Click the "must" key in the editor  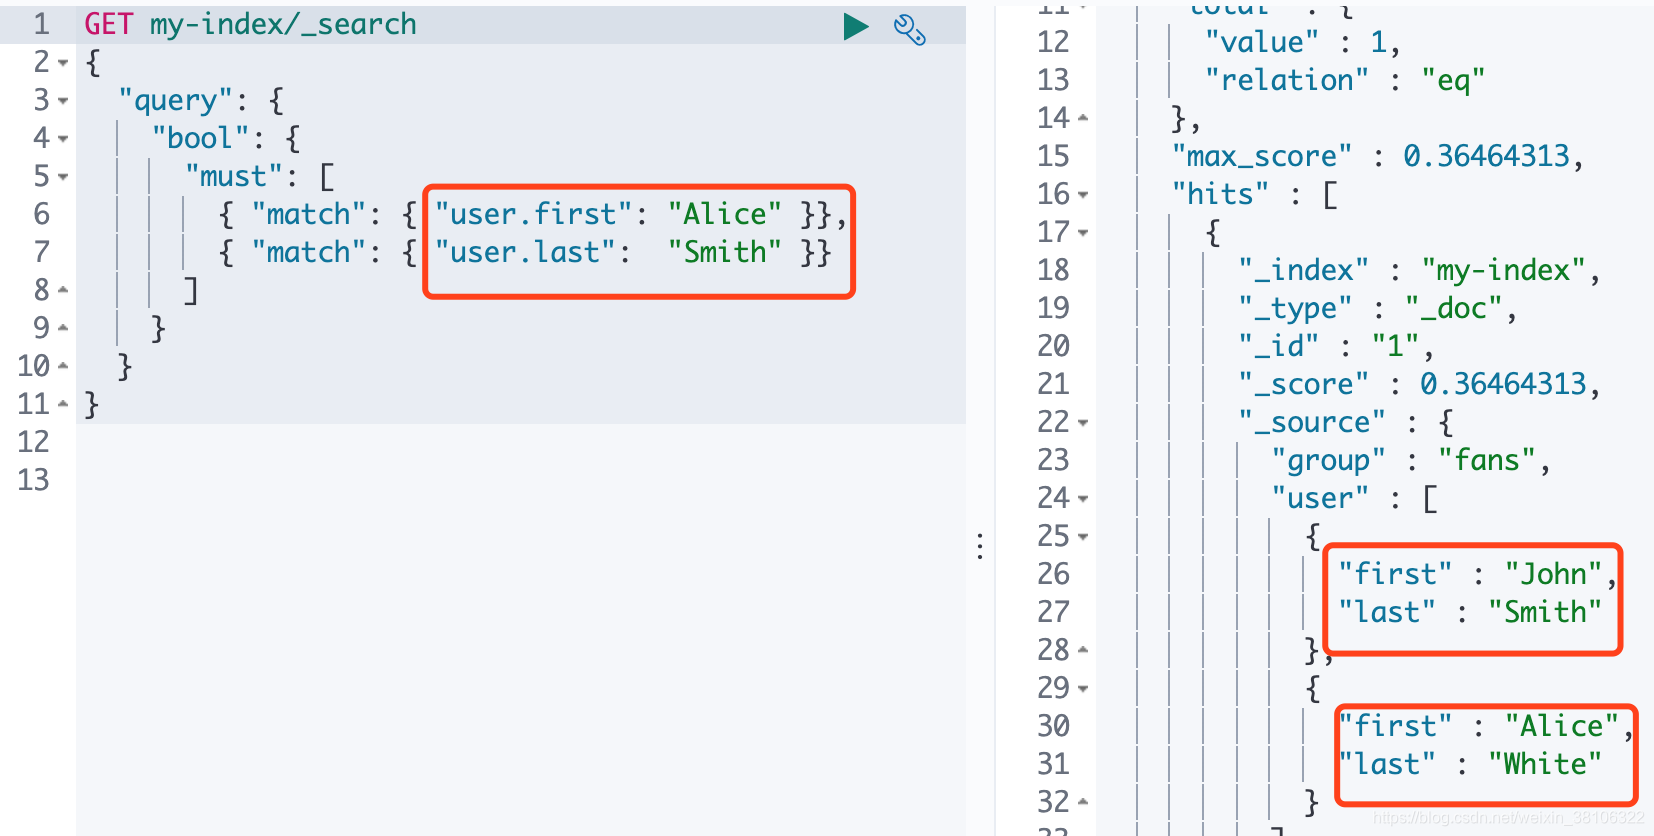pos(234,176)
